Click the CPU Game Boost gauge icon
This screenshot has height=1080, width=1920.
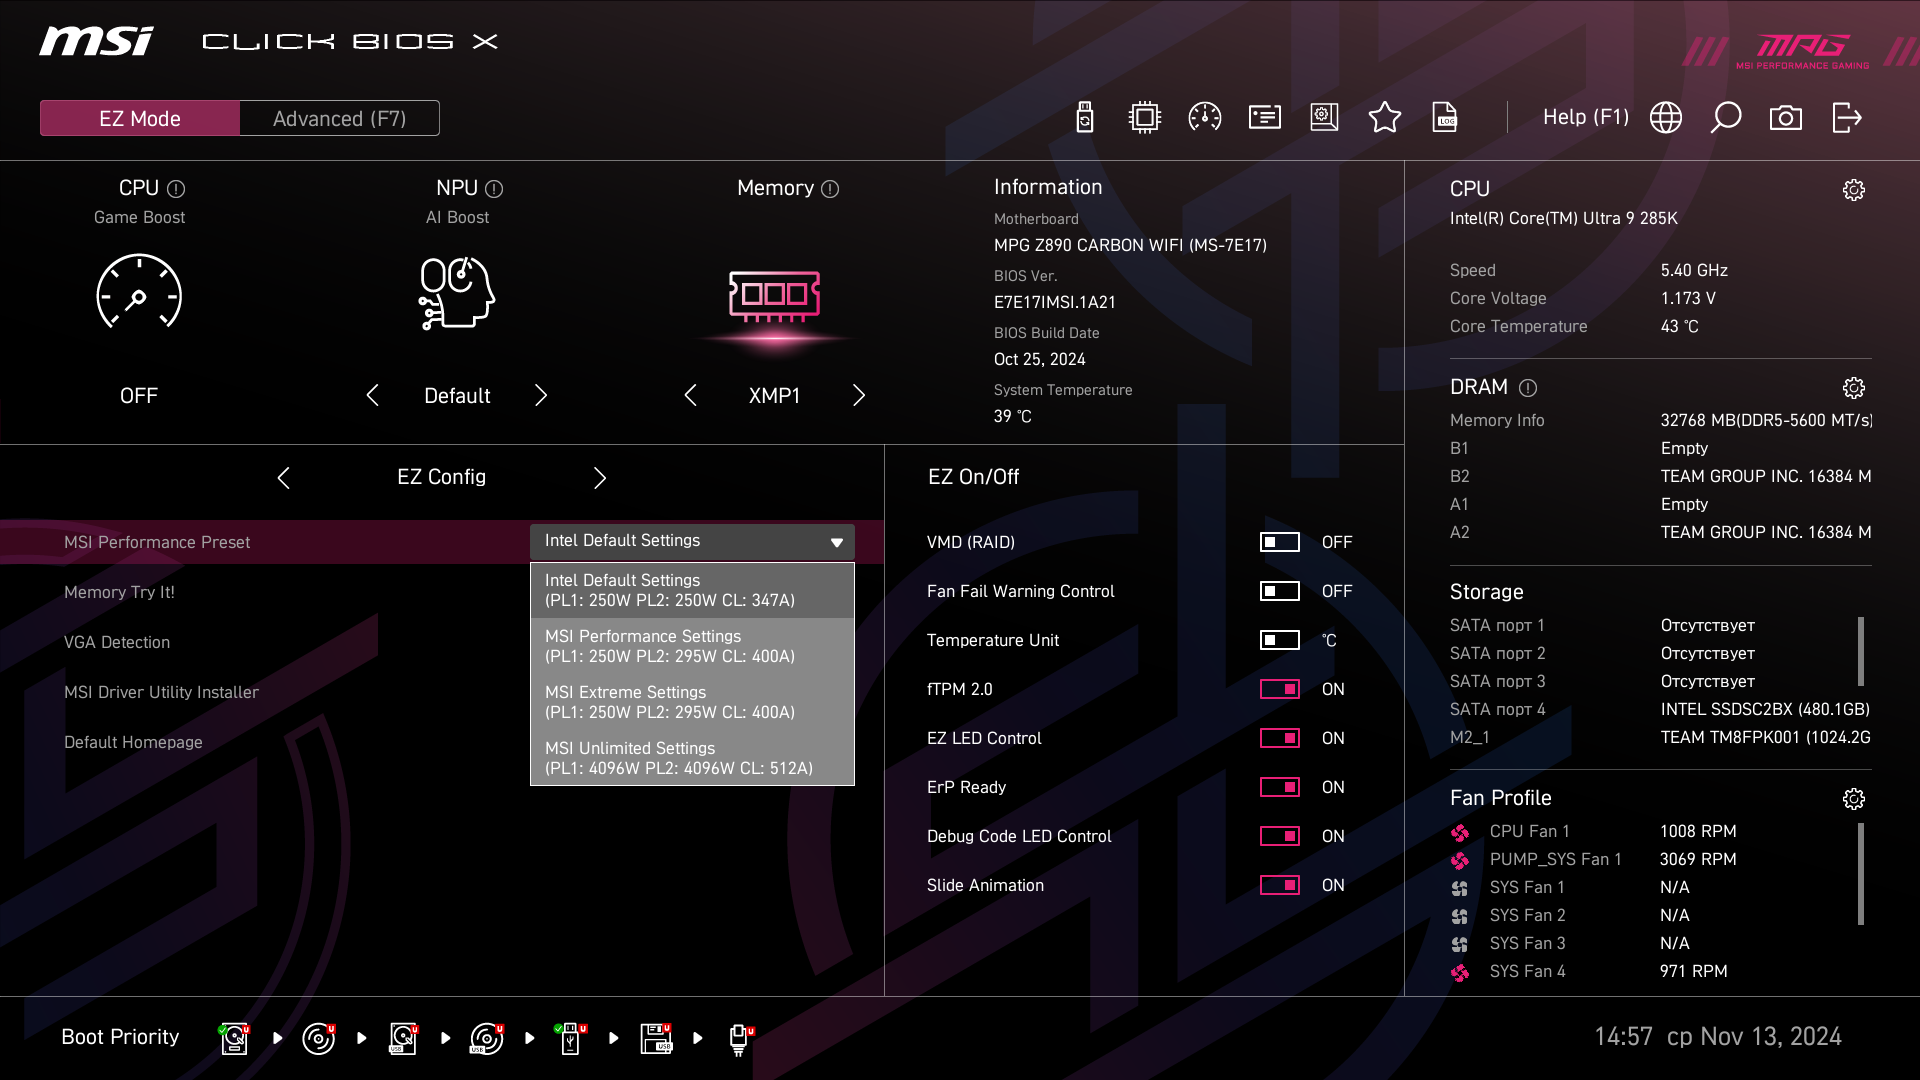pyautogui.click(x=139, y=292)
